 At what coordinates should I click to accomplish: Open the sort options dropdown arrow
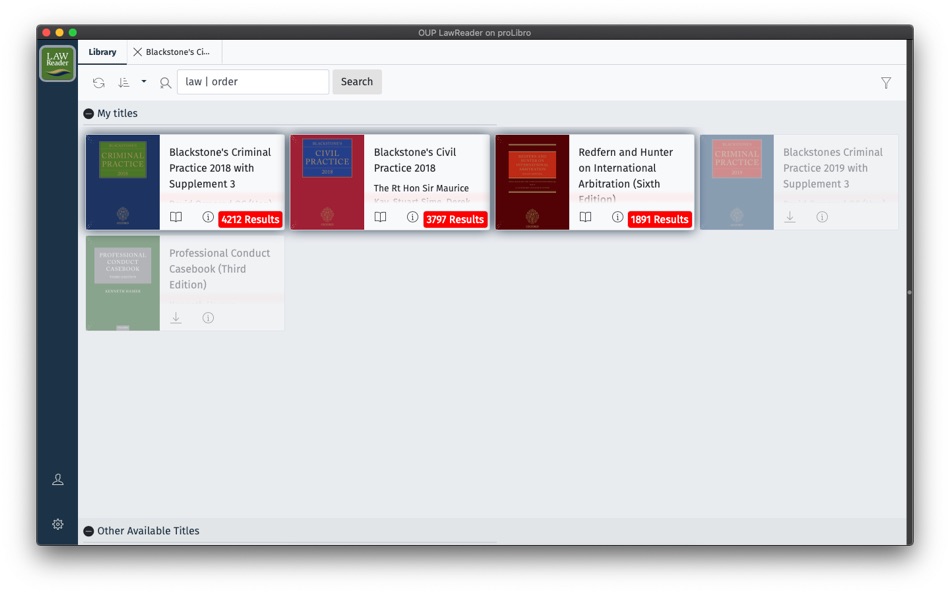[144, 81]
